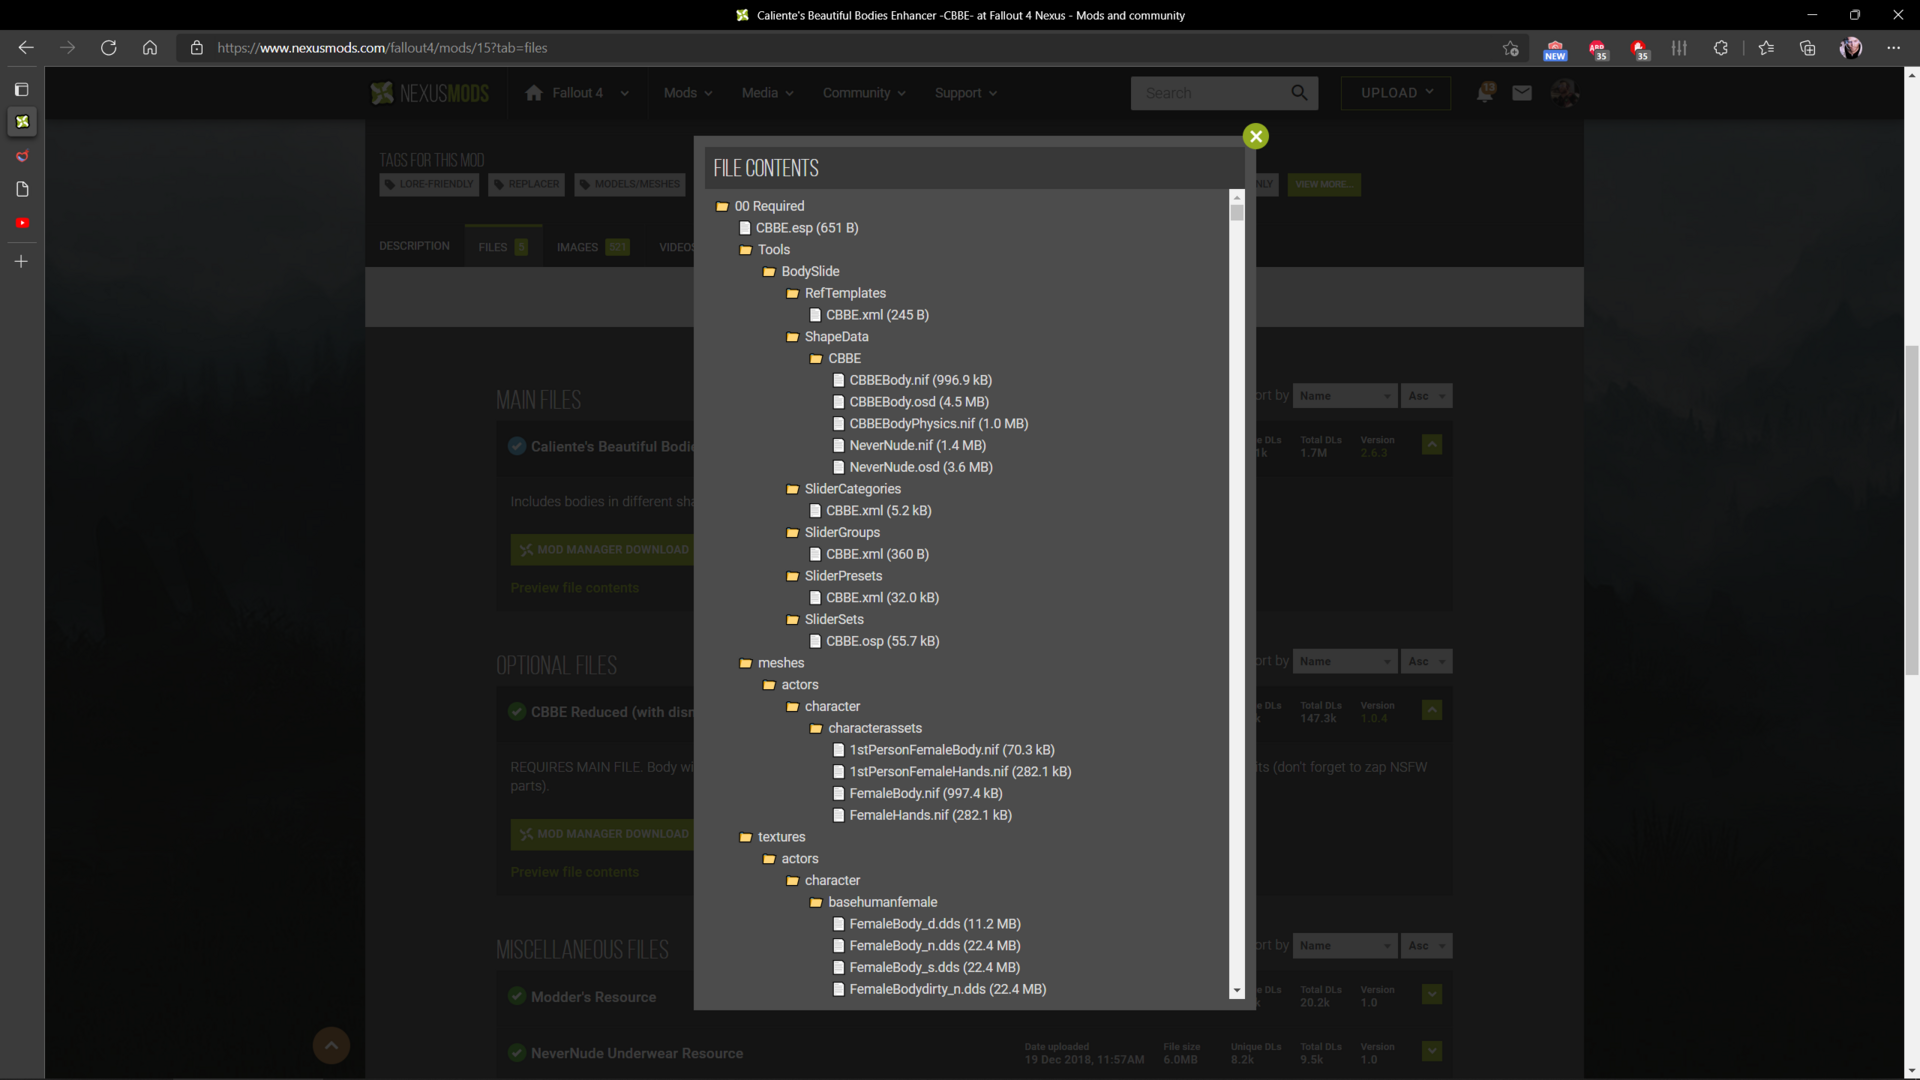Switch to the Files tab
Viewport: 1920px width, 1080px height.
503,246
